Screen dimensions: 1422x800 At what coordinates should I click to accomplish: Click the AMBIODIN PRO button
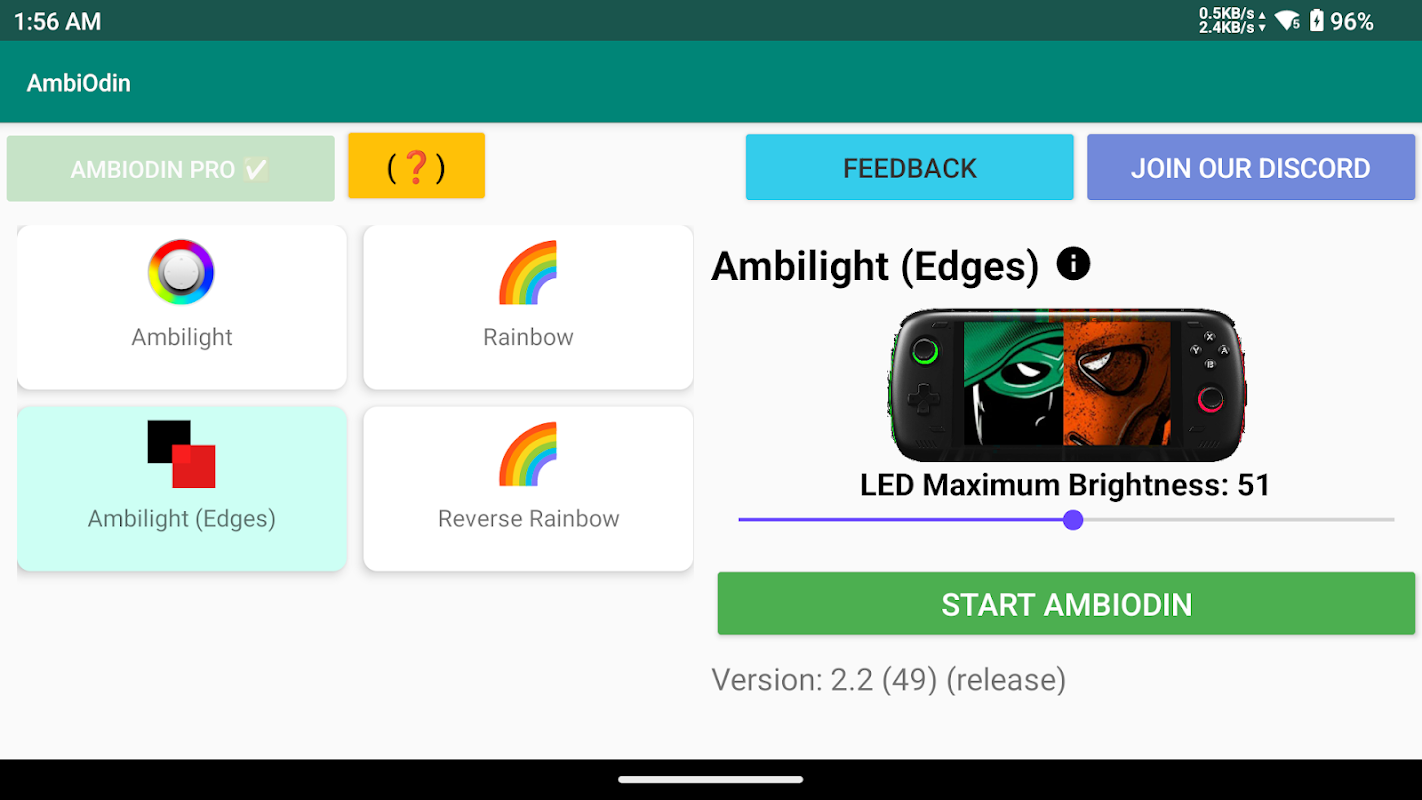click(171, 169)
